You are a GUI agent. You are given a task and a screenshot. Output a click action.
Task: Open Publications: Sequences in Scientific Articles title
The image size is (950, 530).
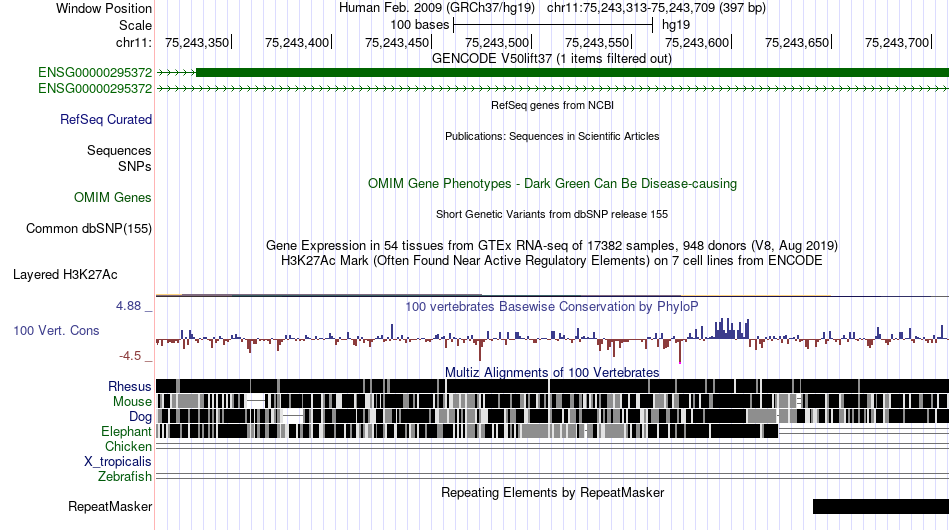[552, 136]
